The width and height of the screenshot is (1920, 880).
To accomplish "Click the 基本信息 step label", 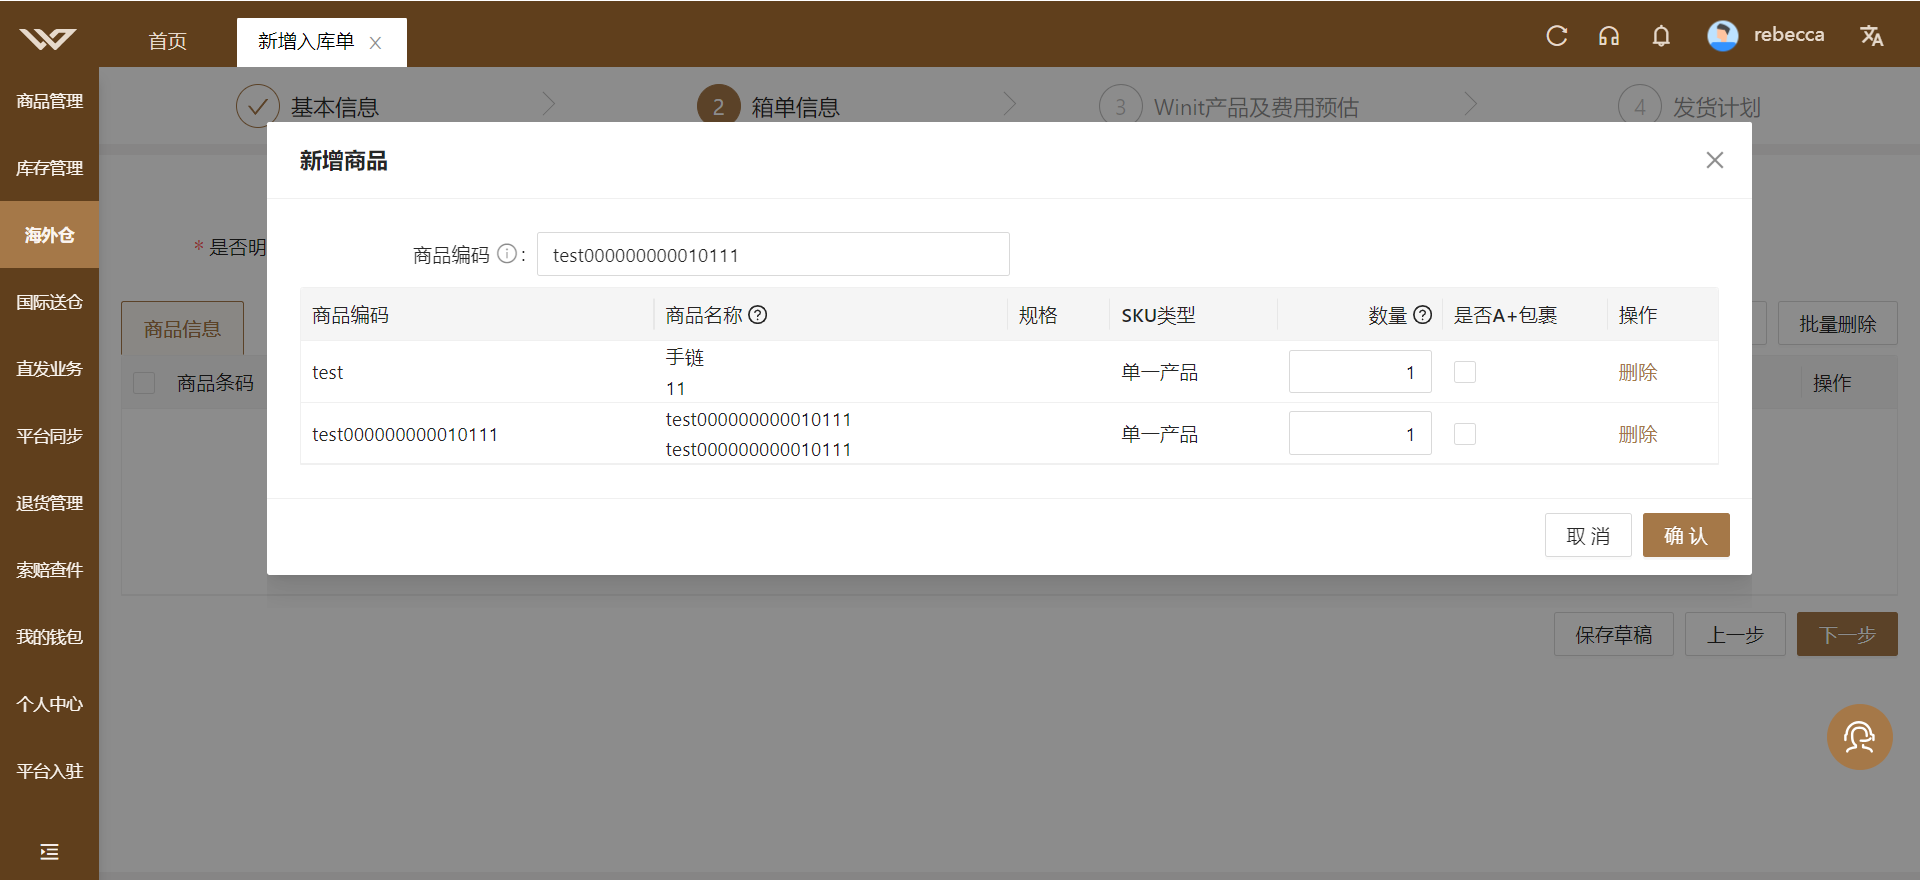I will coord(335,107).
